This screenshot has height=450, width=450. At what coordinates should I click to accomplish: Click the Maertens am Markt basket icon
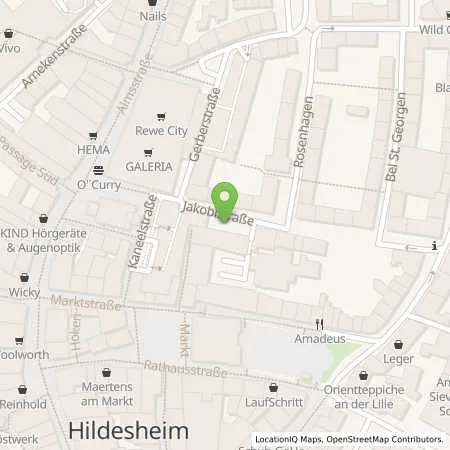pyautogui.click(x=106, y=372)
